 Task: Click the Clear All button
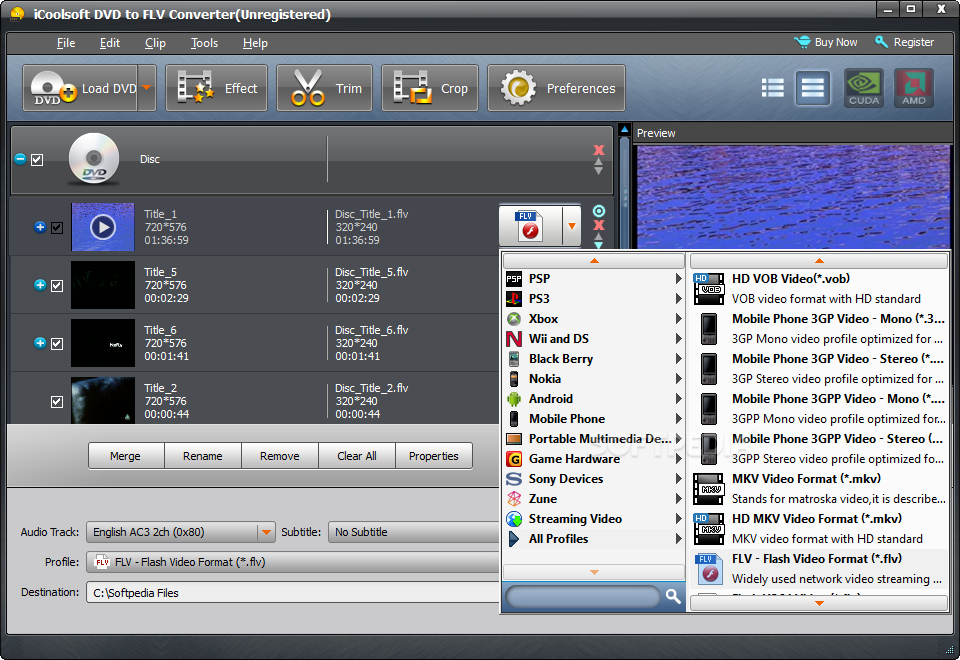357,456
